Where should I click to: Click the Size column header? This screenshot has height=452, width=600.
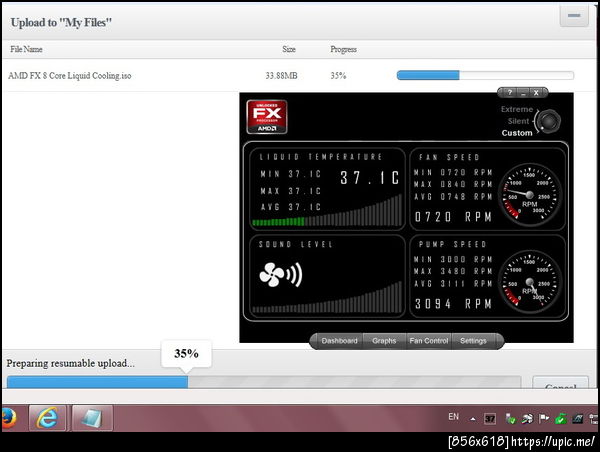pos(289,49)
